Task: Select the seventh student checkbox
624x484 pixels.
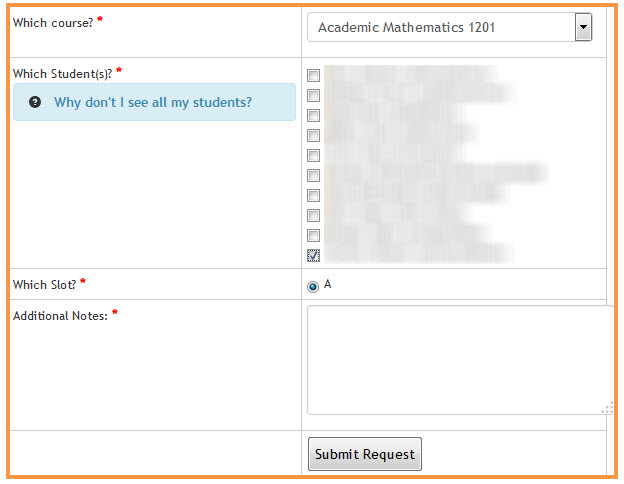Action: pyautogui.click(x=314, y=195)
